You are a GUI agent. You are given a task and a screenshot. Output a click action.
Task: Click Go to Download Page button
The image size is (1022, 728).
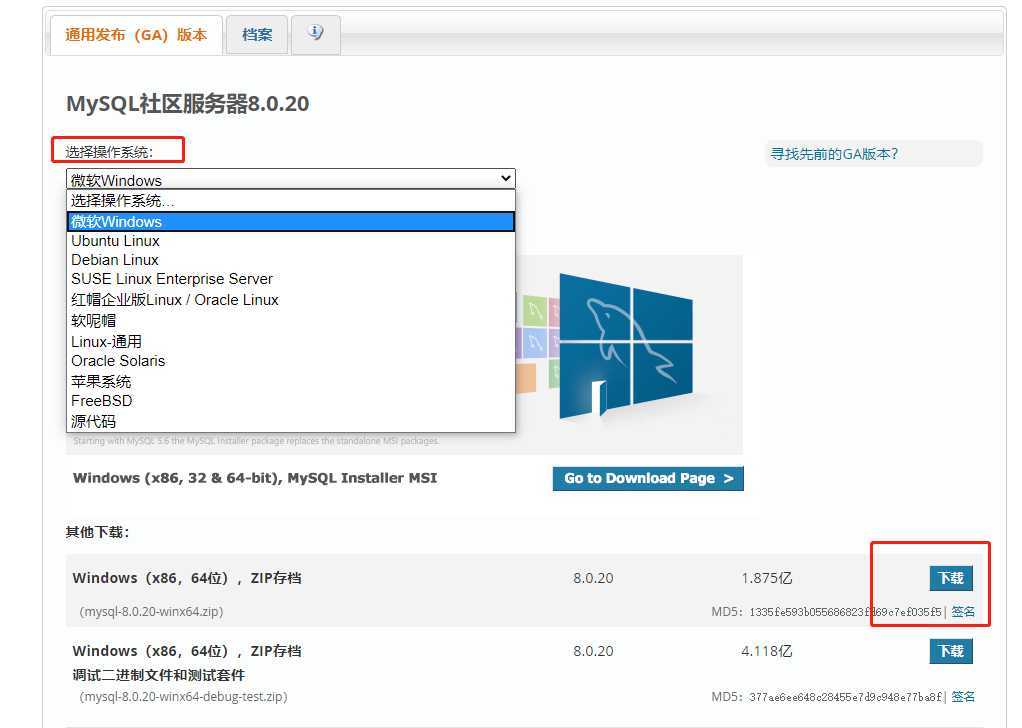[648, 478]
